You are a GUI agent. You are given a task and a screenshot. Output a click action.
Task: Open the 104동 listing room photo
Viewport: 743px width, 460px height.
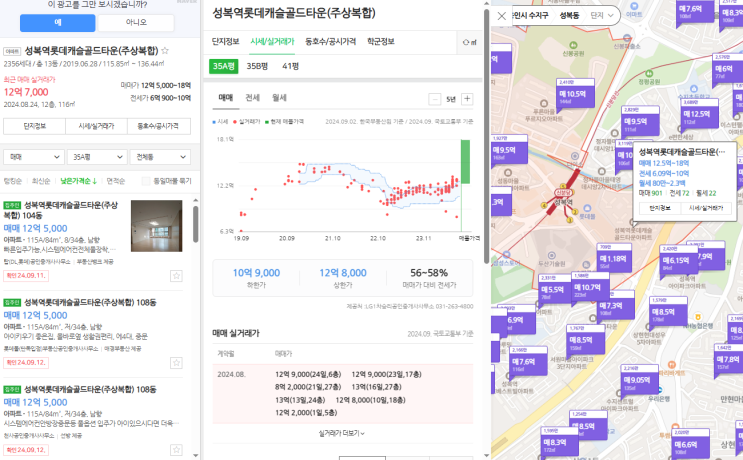pos(156,226)
